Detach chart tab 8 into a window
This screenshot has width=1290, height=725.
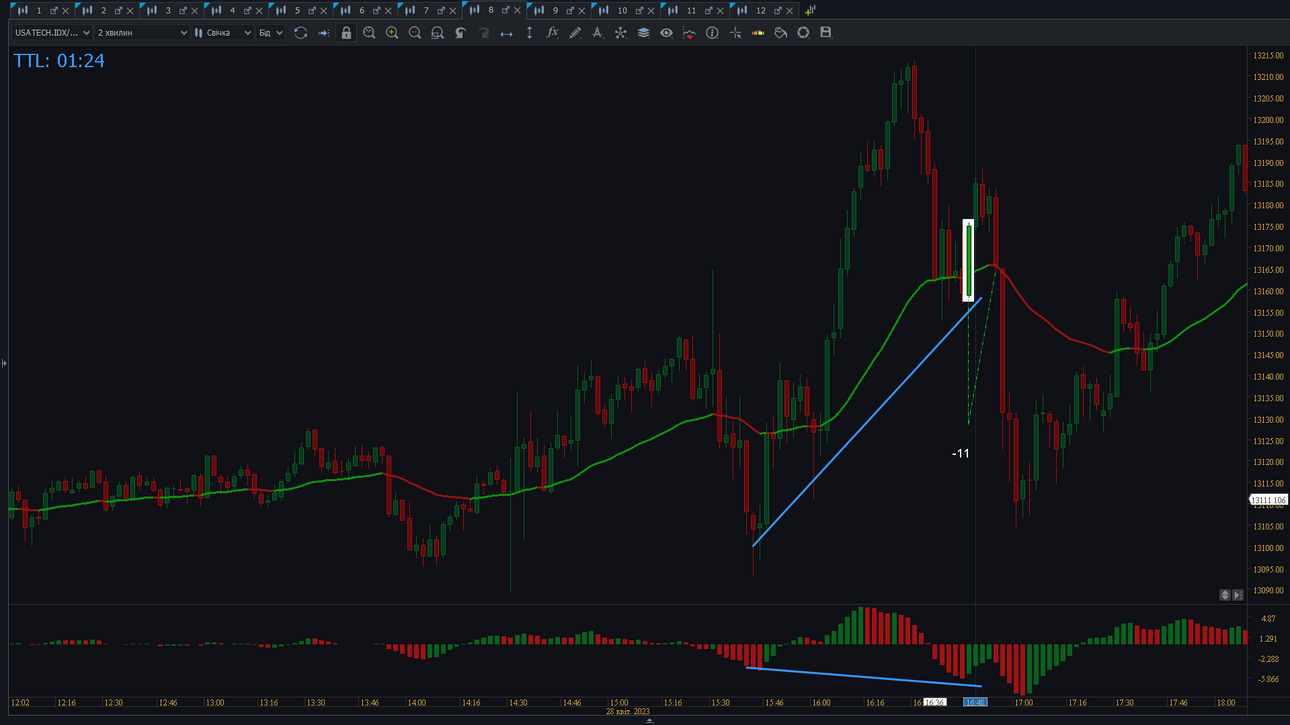pos(506,11)
